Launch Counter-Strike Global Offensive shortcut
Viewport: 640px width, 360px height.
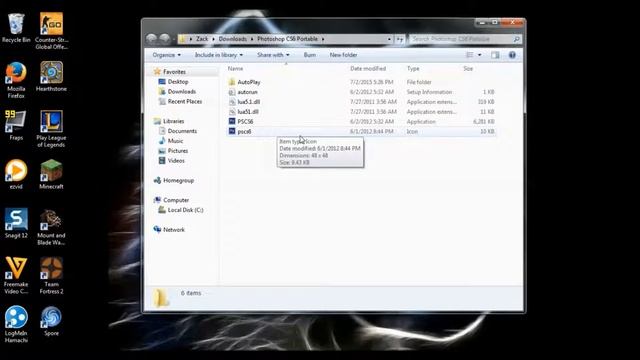click(x=51, y=31)
